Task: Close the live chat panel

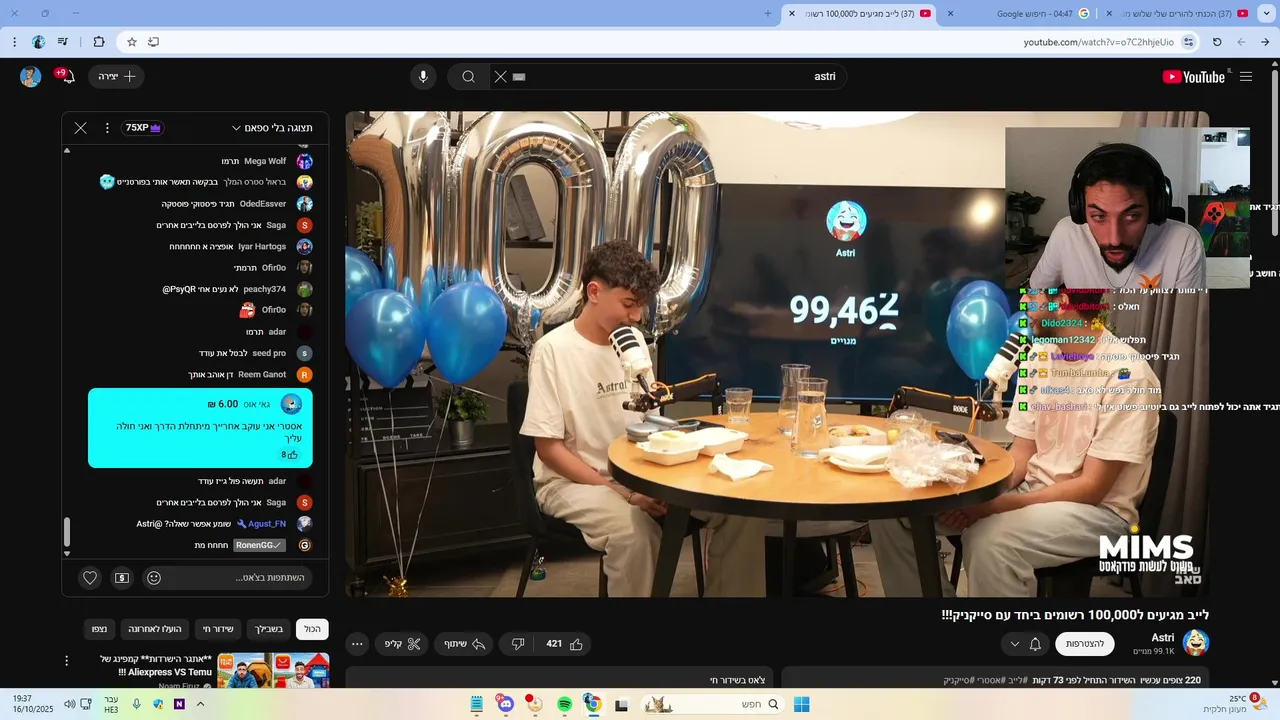Action: click(81, 128)
